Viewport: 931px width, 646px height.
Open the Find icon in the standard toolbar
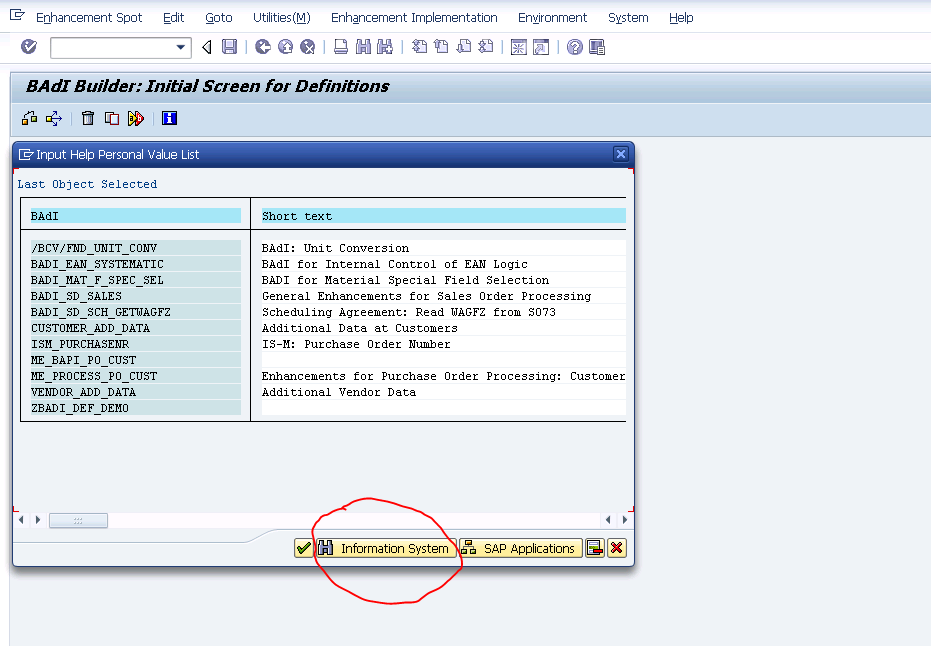[362, 46]
